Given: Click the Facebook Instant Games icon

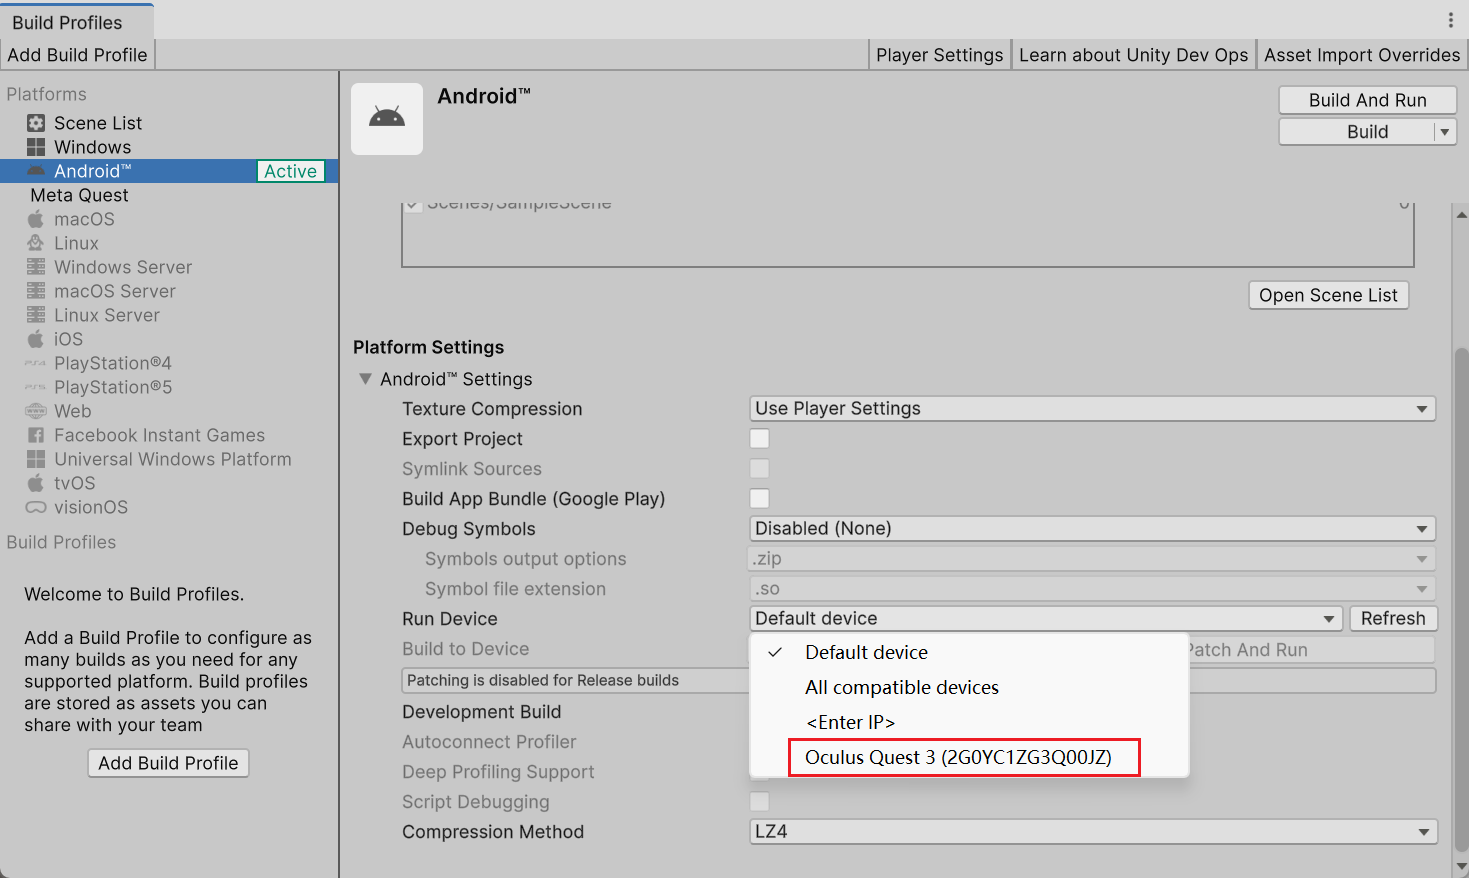Looking at the screenshot, I should pyautogui.click(x=36, y=435).
